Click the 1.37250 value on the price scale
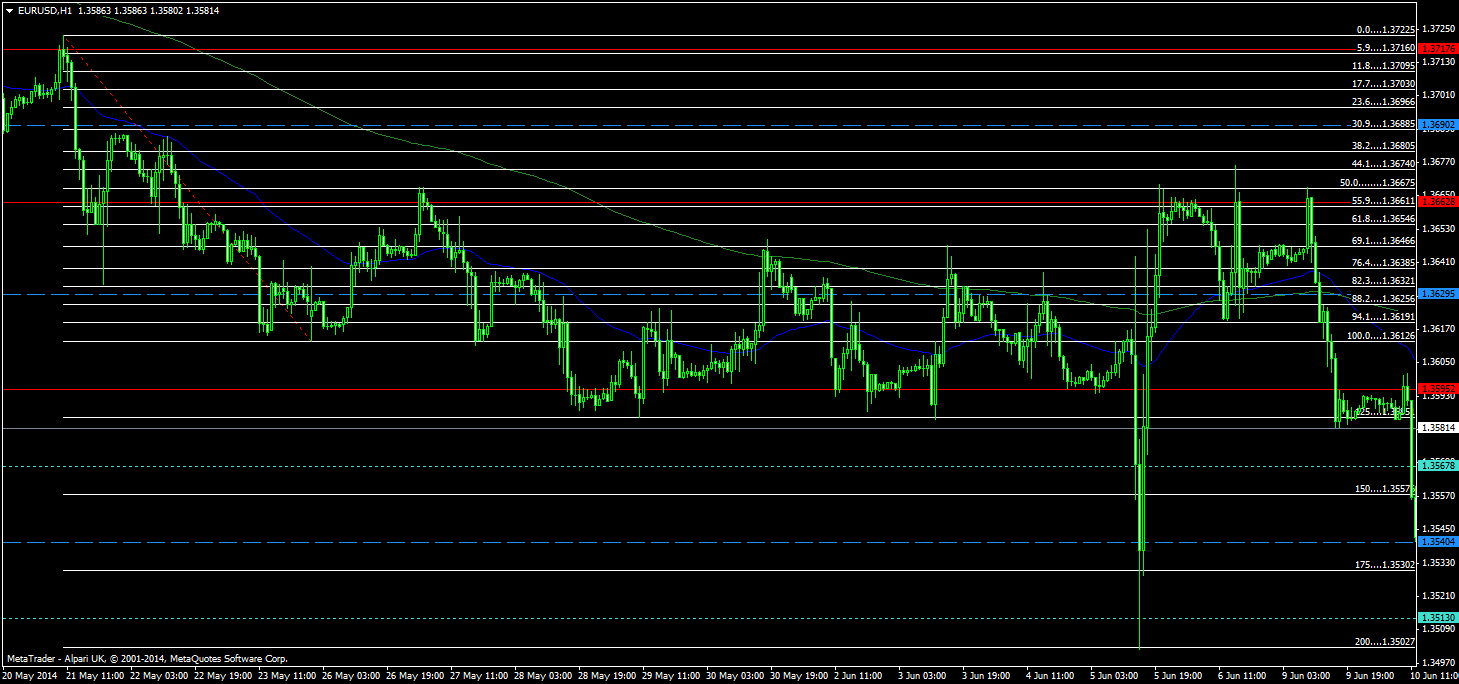 pyautogui.click(x=1438, y=28)
